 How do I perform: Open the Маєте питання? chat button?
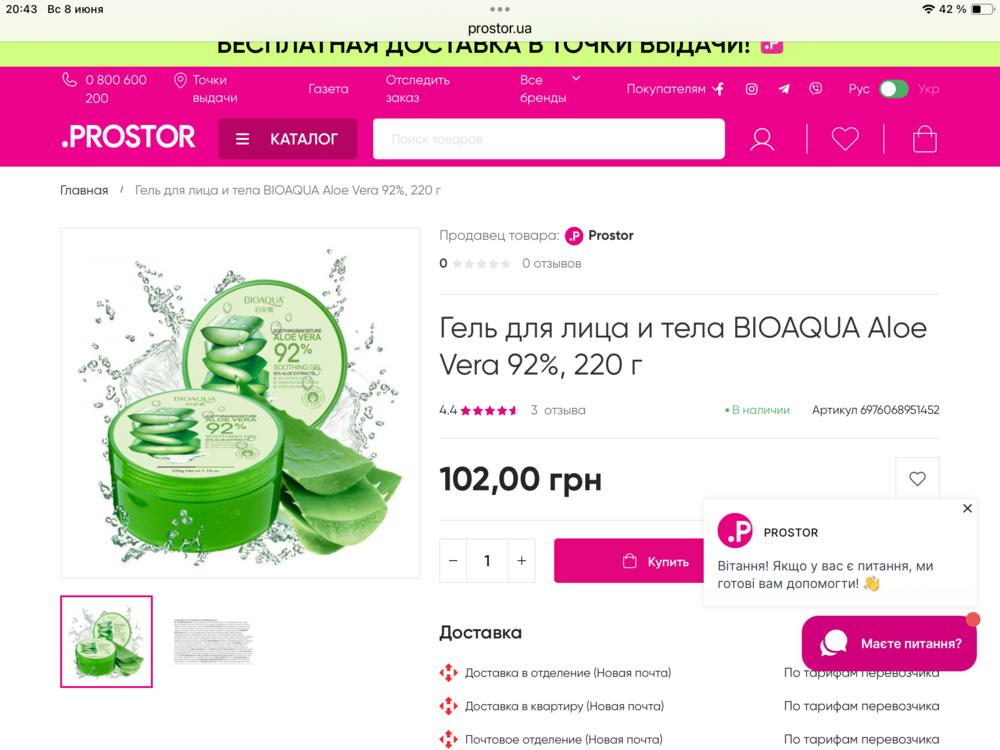(889, 643)
